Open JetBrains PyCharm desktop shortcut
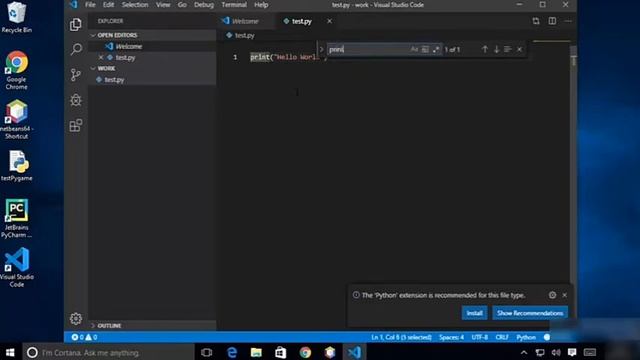 pyautogui.click(x=16, y=218)
